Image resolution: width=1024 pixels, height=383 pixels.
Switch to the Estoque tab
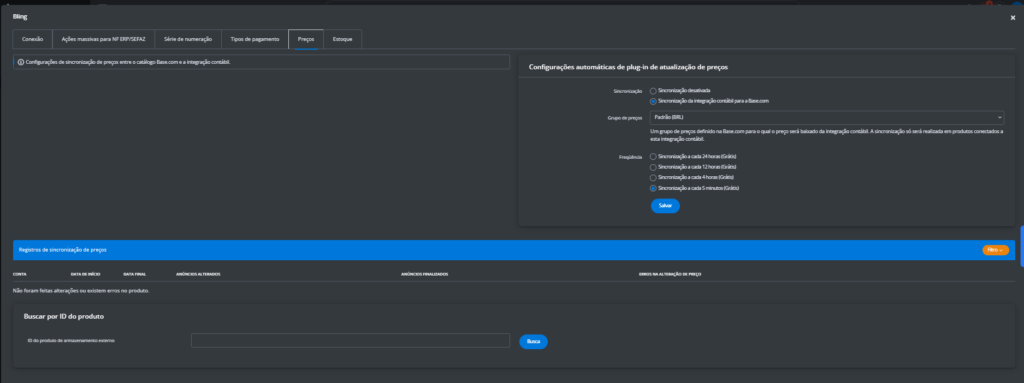click(342, 39)
